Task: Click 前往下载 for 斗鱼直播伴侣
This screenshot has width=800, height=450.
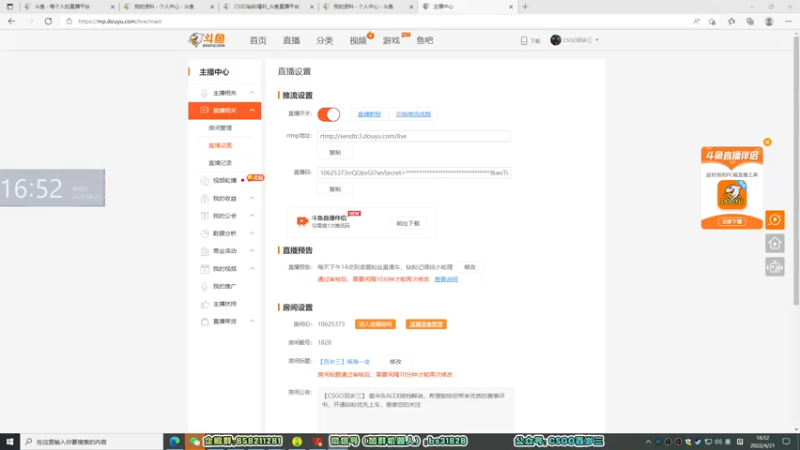Action: 408,223
